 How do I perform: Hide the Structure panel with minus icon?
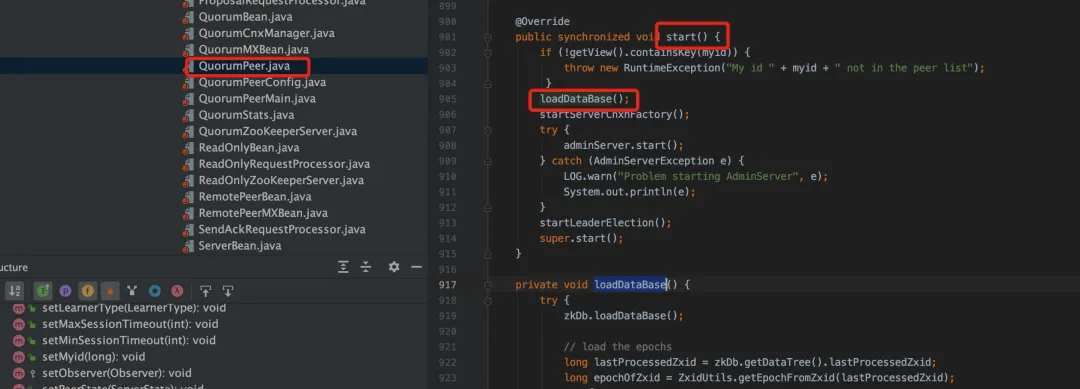(x=416, y=267)
